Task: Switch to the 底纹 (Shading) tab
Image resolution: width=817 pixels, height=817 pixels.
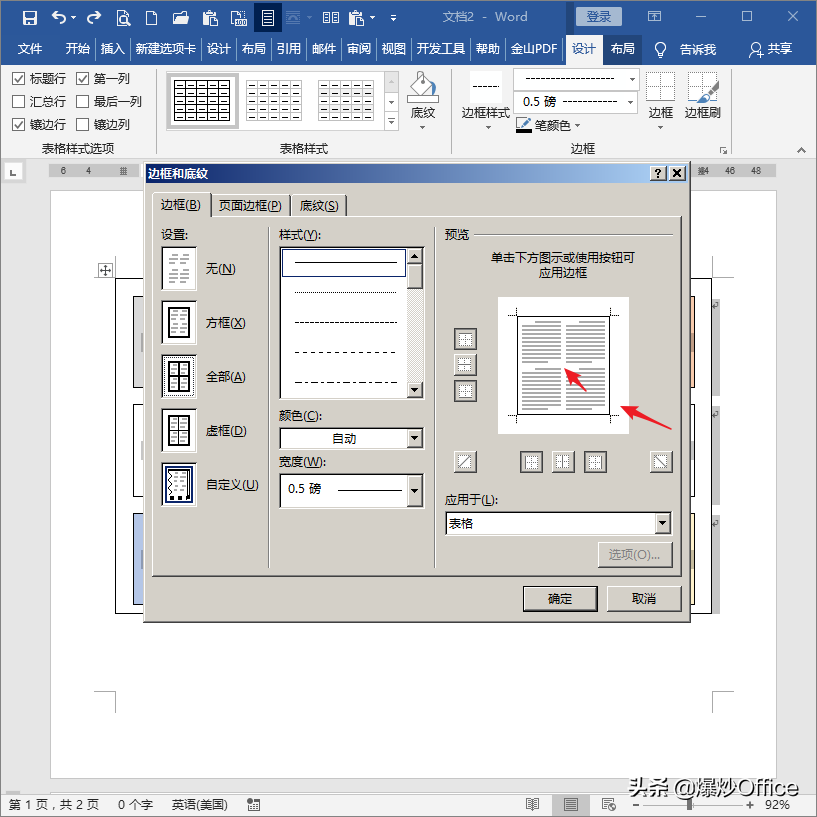Action: [x=319, y=206]
